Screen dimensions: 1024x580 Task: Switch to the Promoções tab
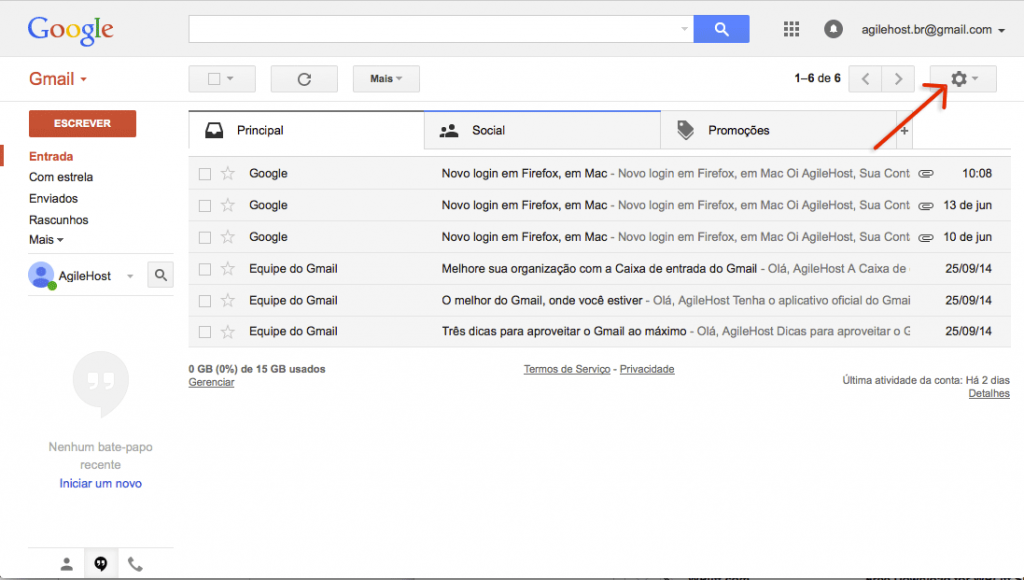[778, 131]
